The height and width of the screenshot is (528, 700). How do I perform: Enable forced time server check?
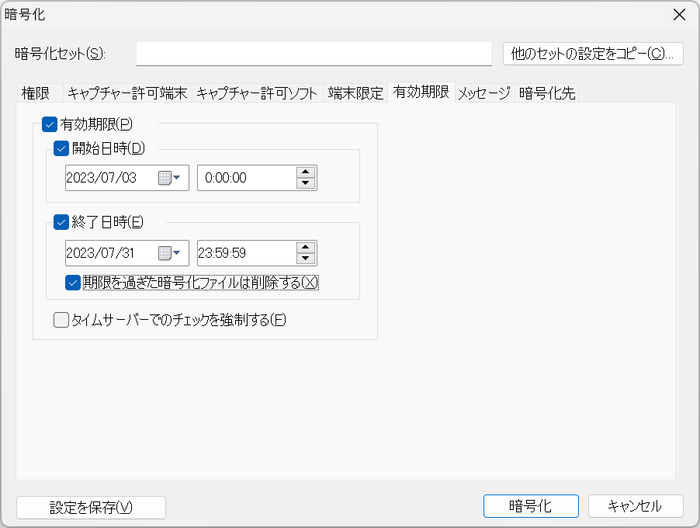click(61, 320)
